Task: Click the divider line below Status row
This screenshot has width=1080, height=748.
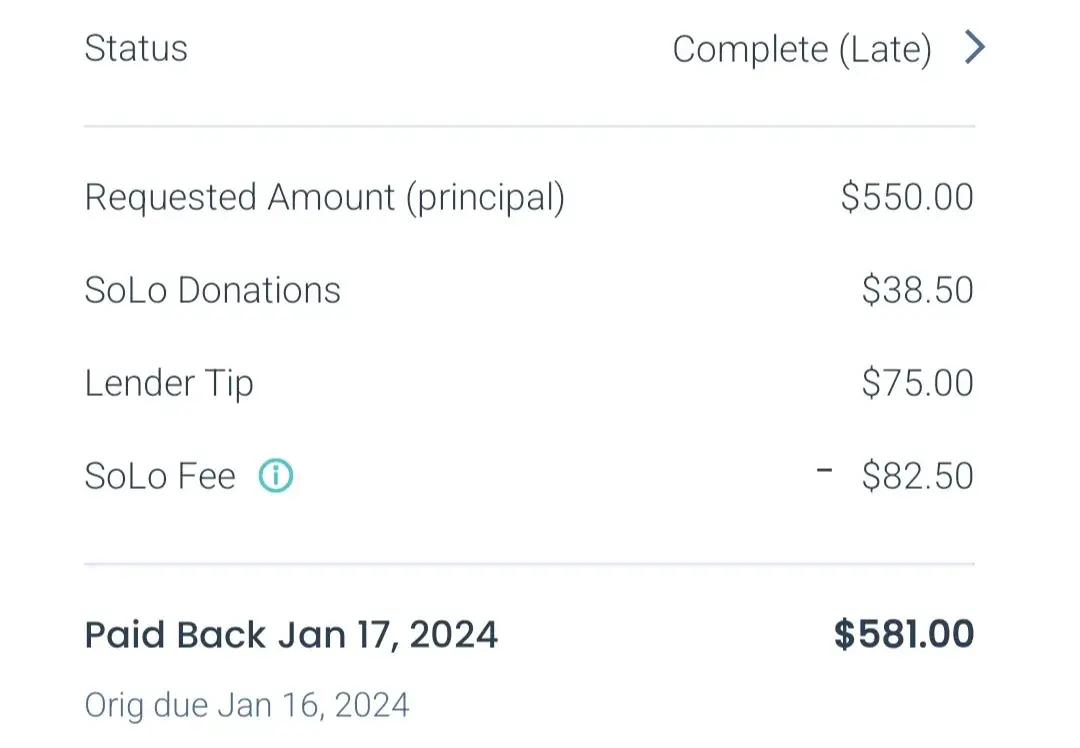Action: point(529,127)
